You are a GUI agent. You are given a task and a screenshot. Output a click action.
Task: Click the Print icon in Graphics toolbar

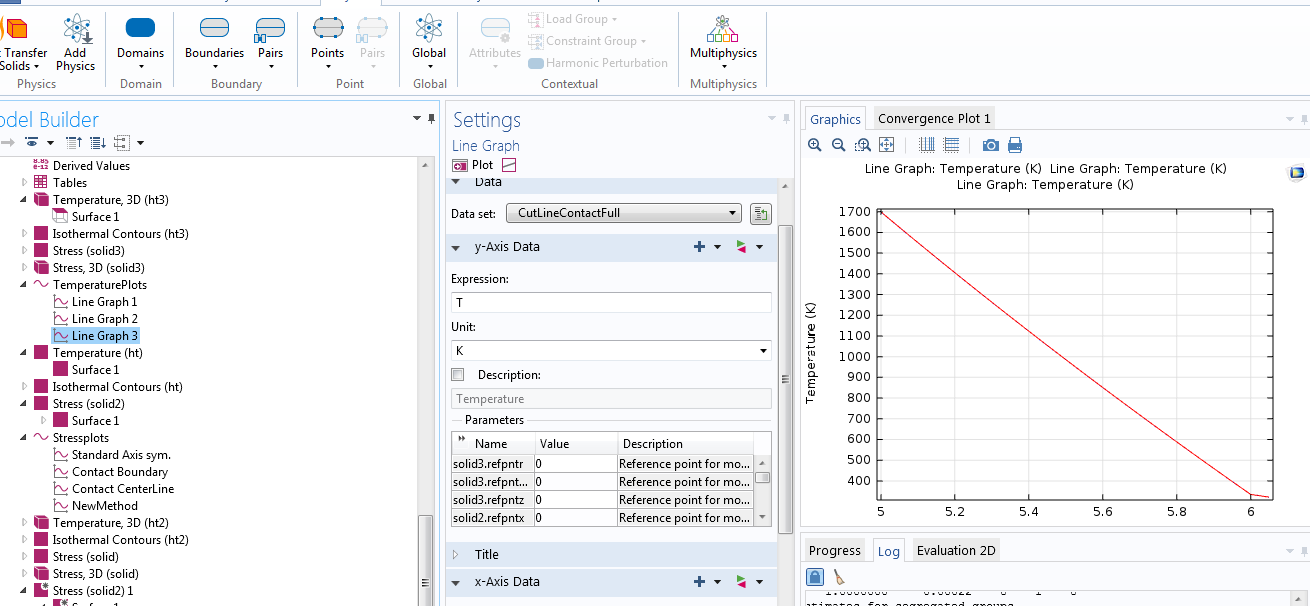(1015, 145)
